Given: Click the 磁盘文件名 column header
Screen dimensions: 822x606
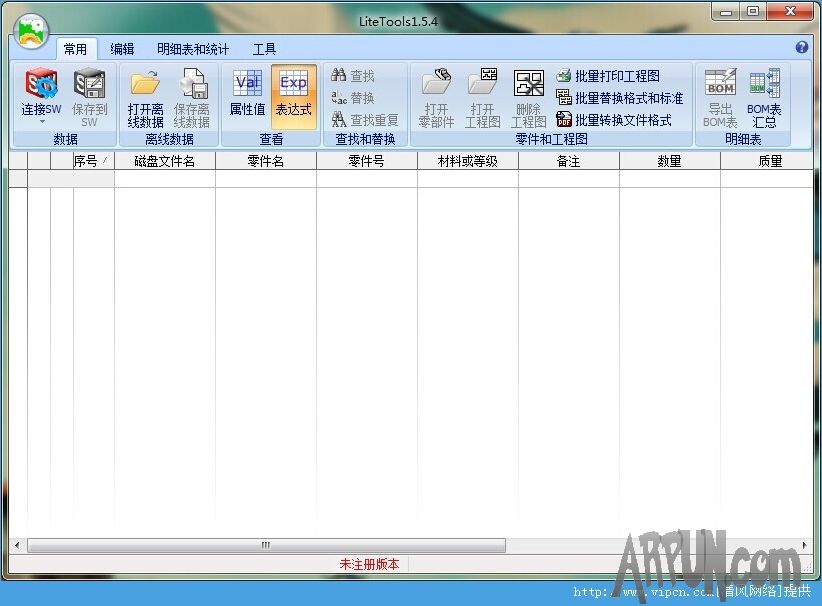Looking at the screenshot, I should coord(165,161).
